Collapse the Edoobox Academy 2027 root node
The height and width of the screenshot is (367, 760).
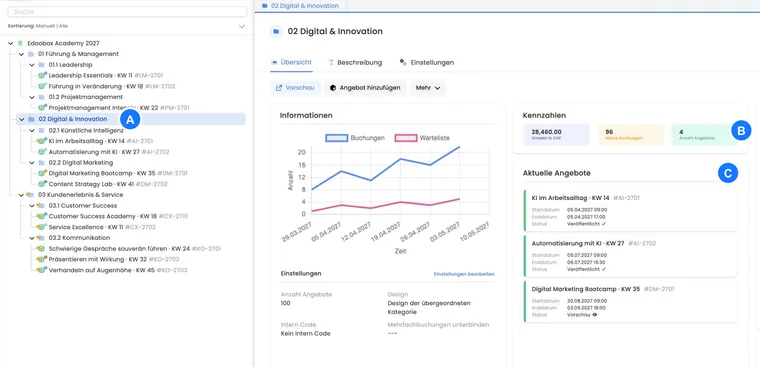(x=11, y=43)
